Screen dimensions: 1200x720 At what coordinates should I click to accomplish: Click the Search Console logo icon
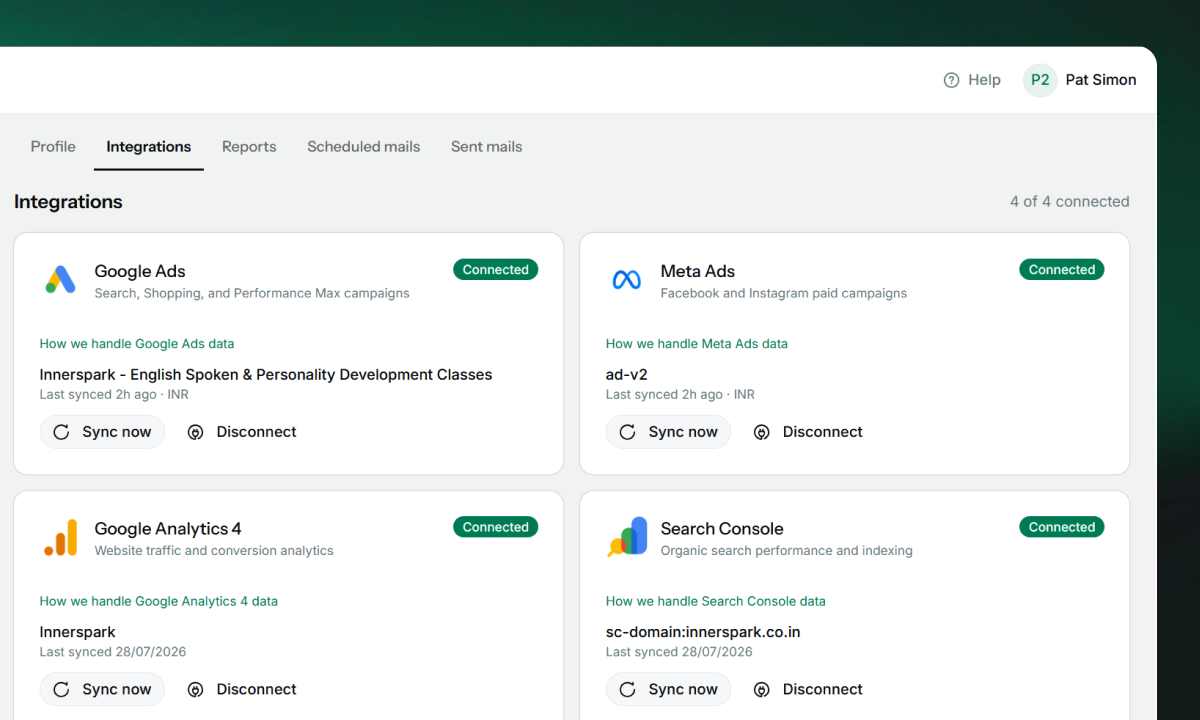pyautogui.click(x=627, y=537)
